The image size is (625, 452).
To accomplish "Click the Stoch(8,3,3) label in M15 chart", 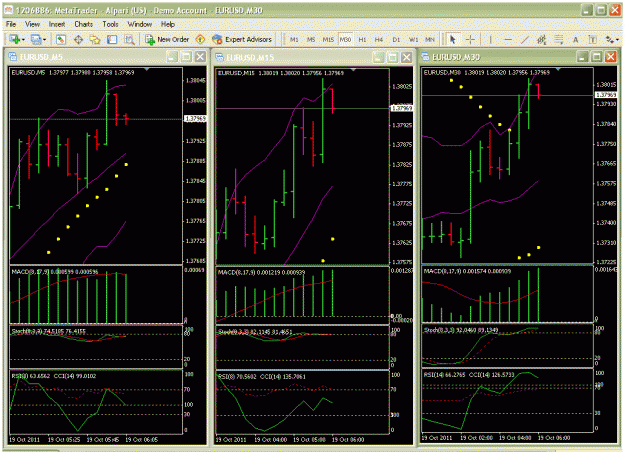I will [235, 332].
